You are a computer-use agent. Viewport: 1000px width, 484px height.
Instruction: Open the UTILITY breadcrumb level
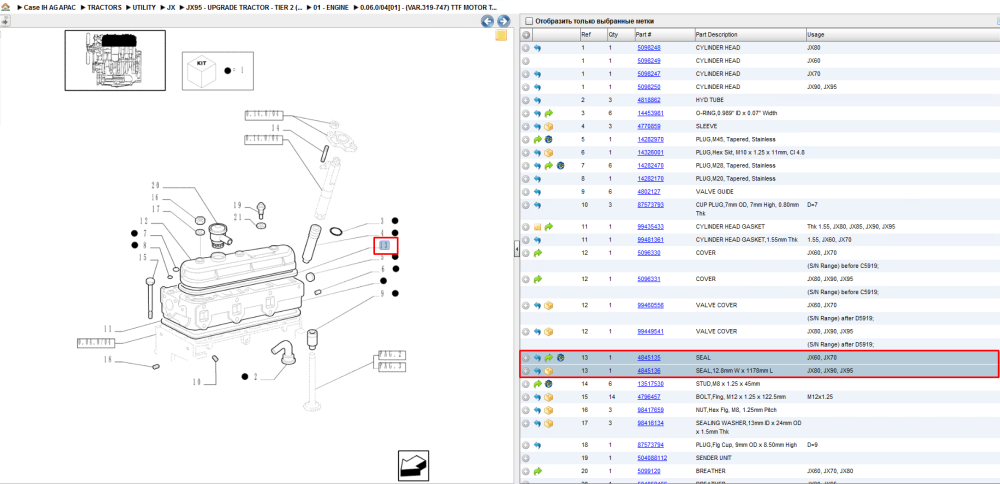[144, 7]
